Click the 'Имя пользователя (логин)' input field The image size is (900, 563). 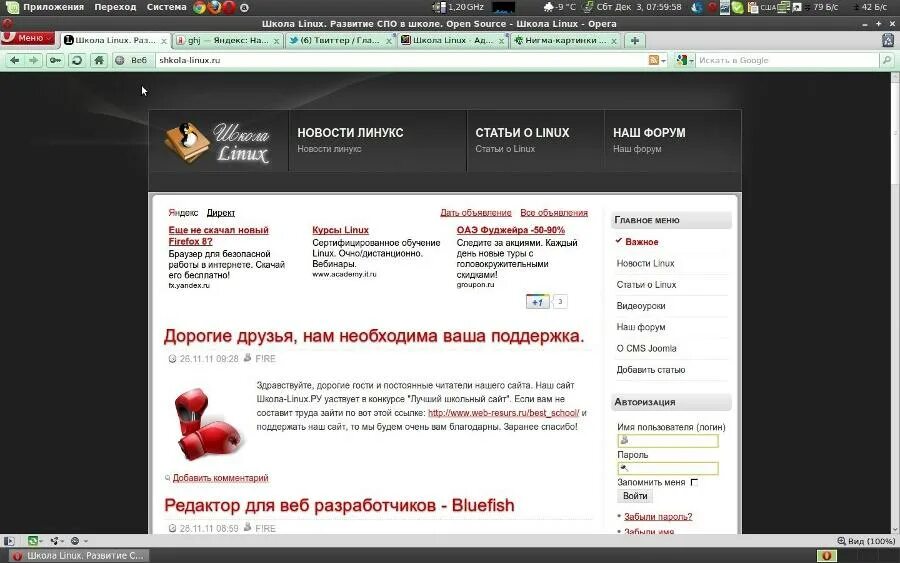(668, 441)
